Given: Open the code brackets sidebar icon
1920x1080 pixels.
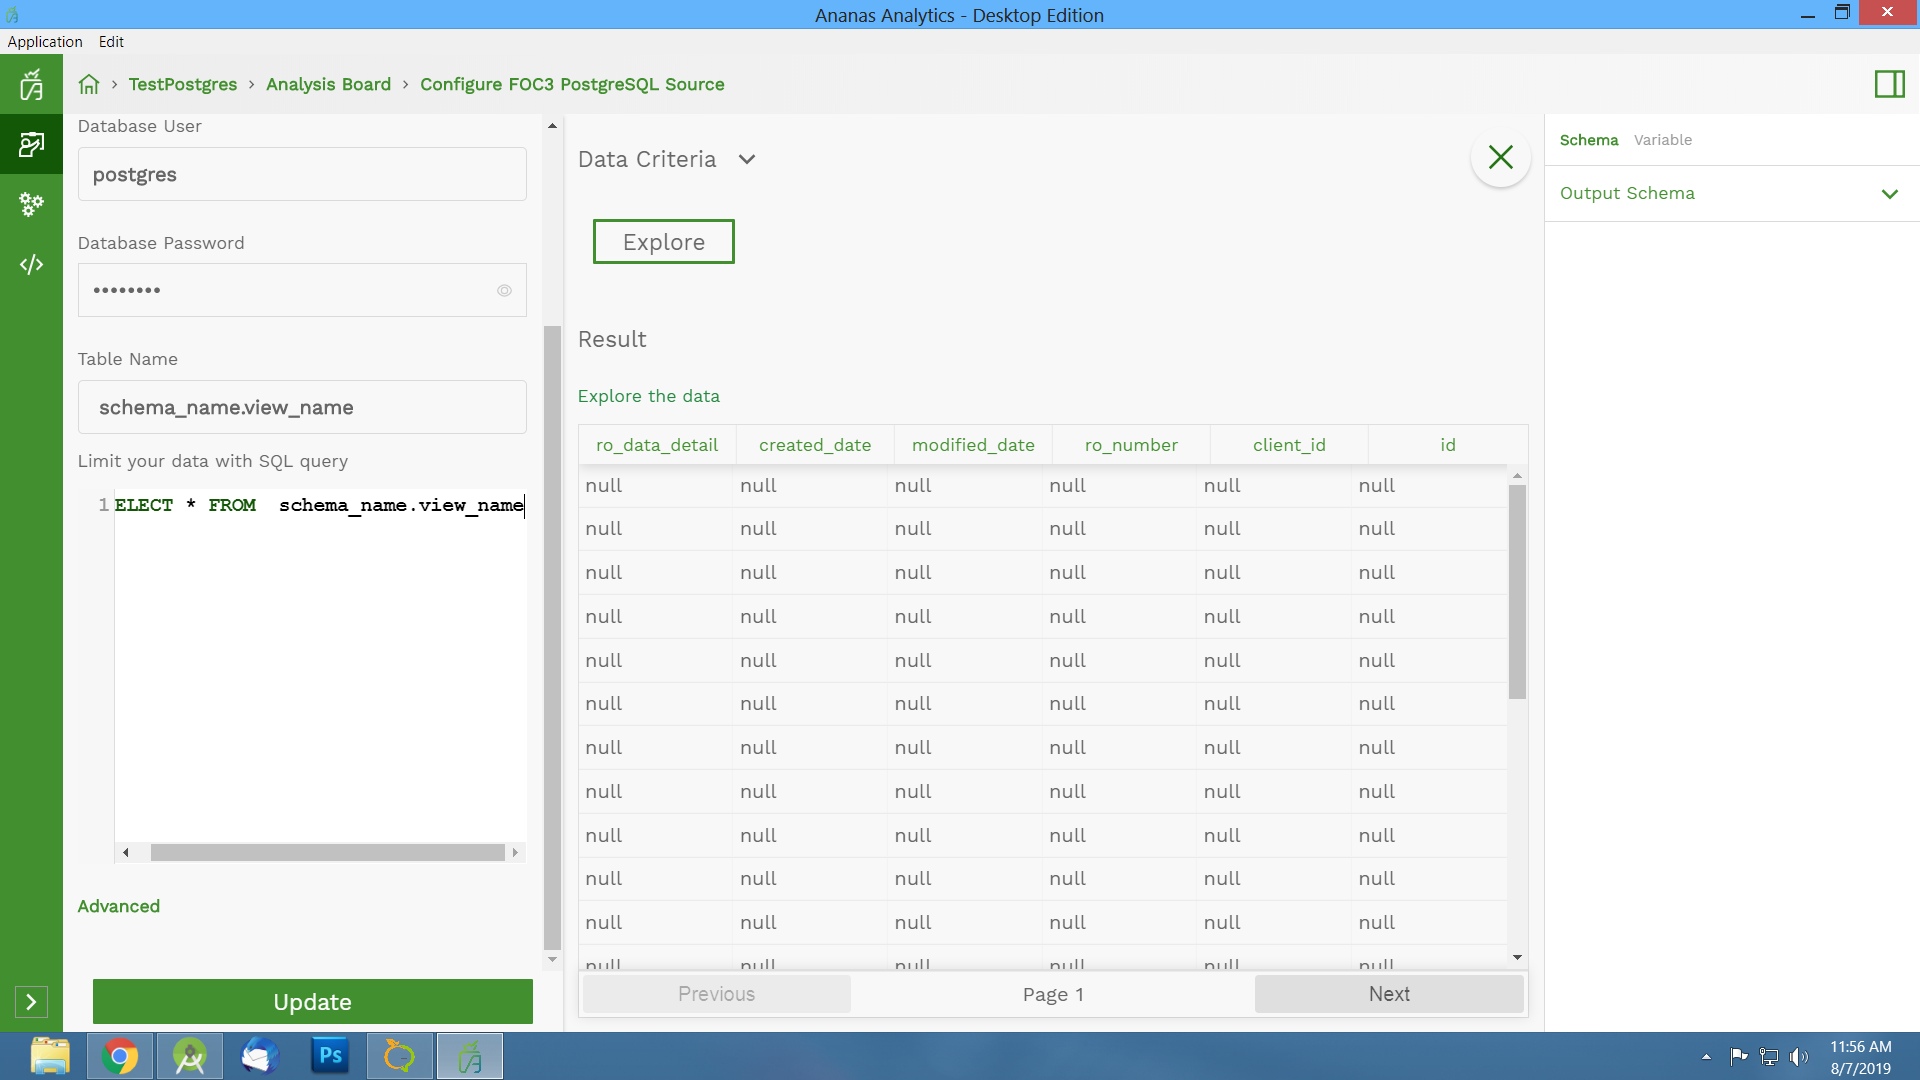Looking at the screenshot, I should coord(31,264).
